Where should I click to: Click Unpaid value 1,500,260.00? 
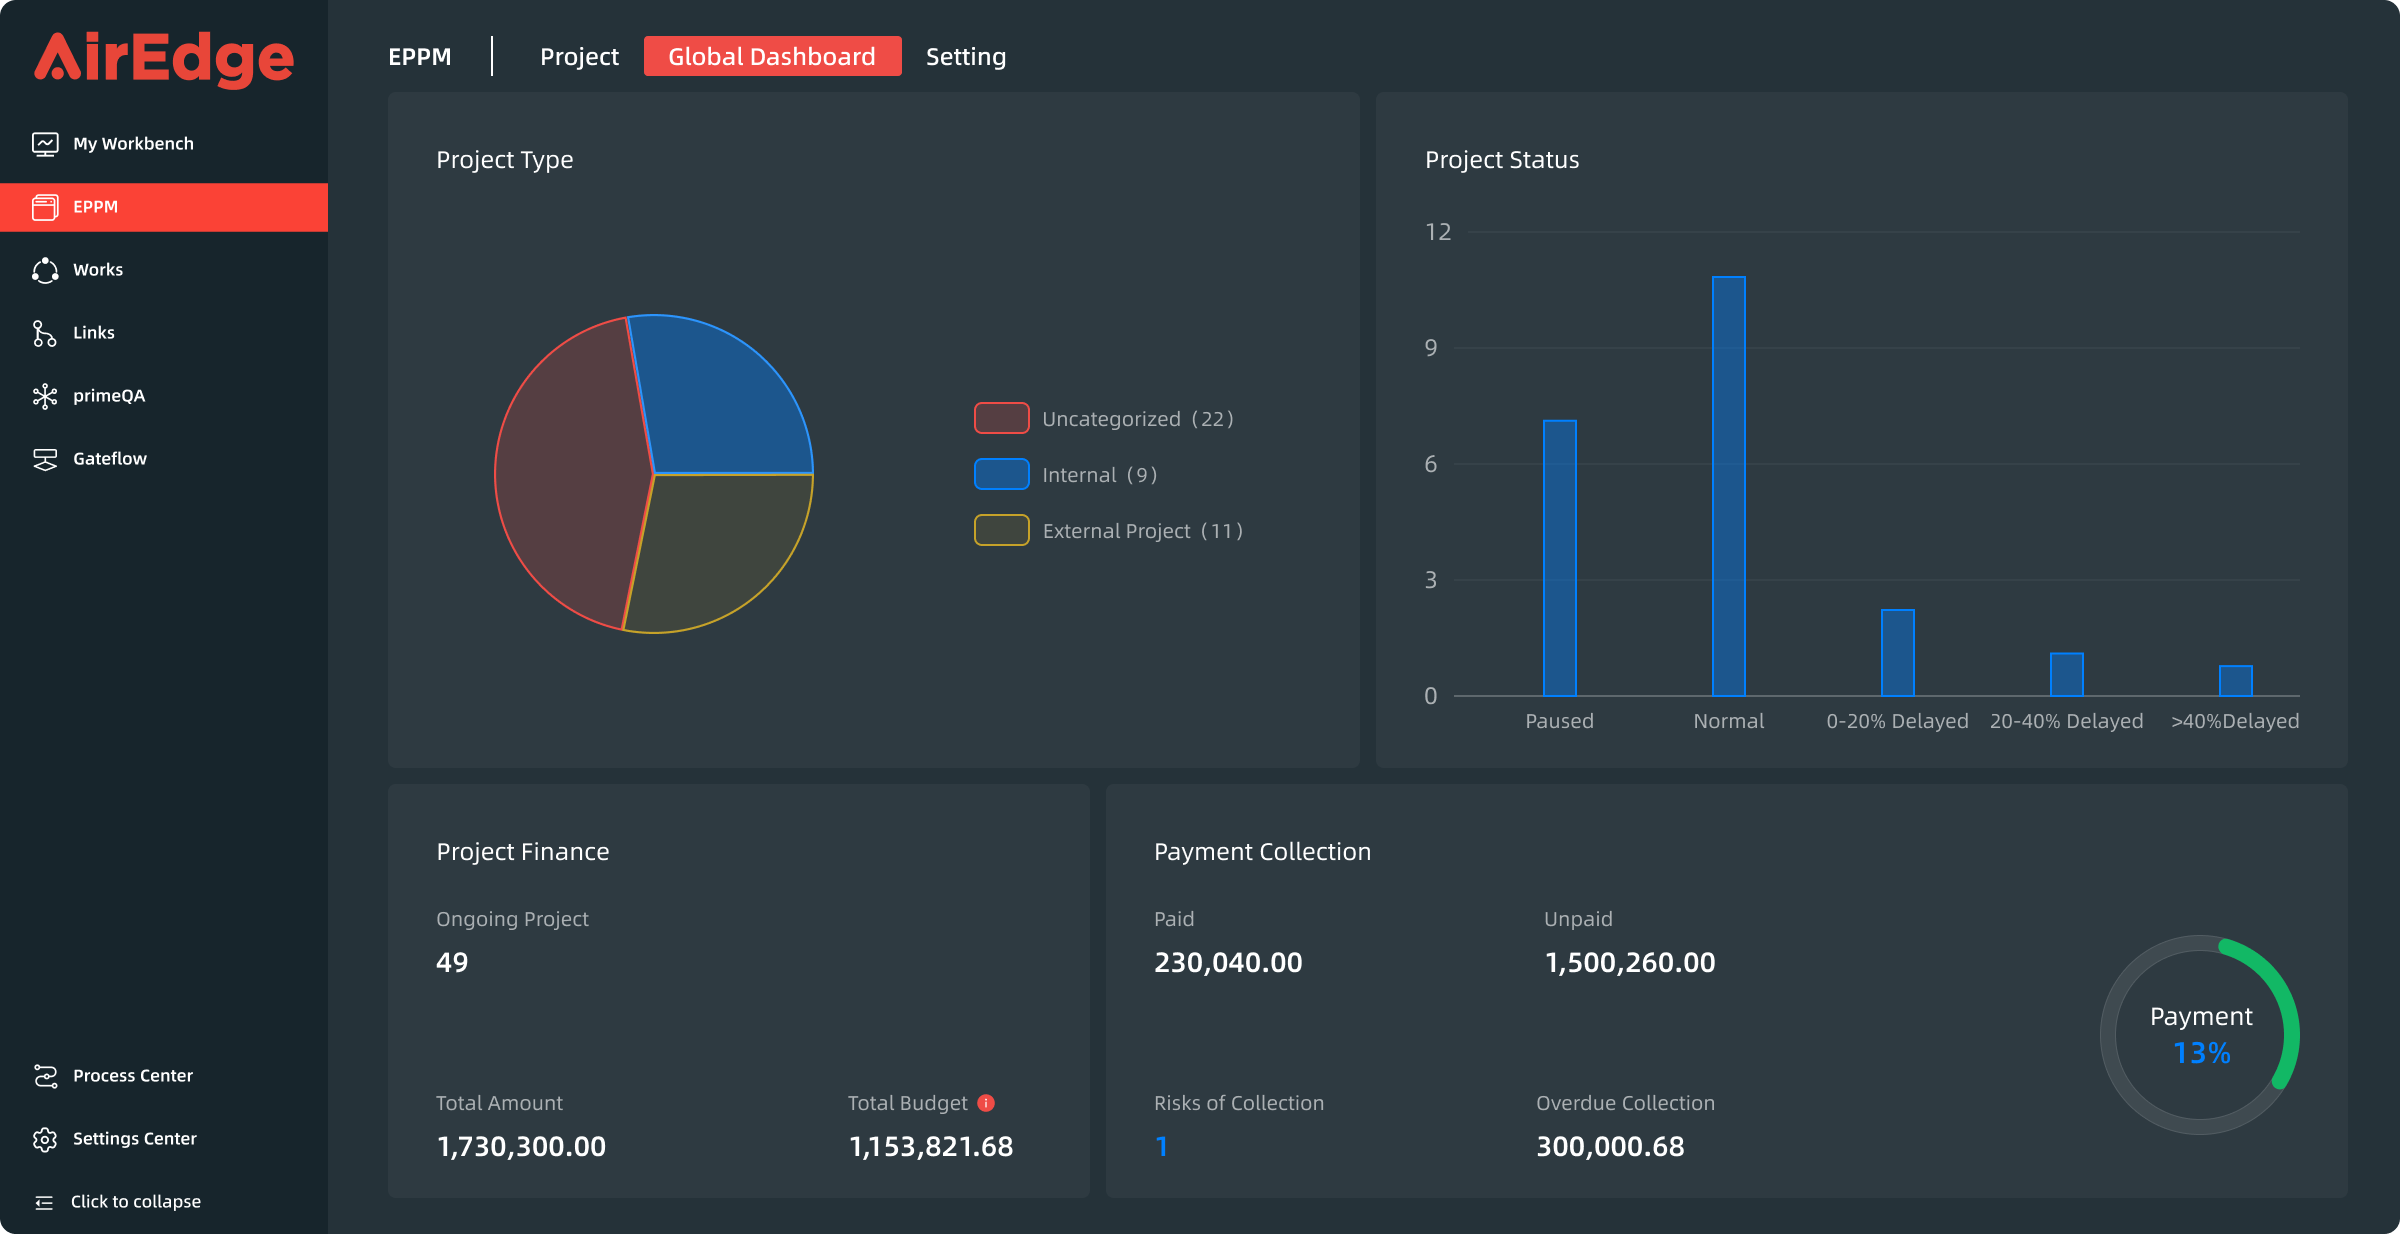[x=1630, y=963]
